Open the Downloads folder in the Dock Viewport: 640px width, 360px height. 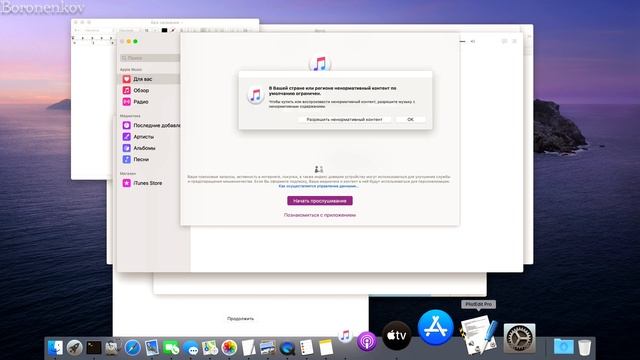(564, 347)
